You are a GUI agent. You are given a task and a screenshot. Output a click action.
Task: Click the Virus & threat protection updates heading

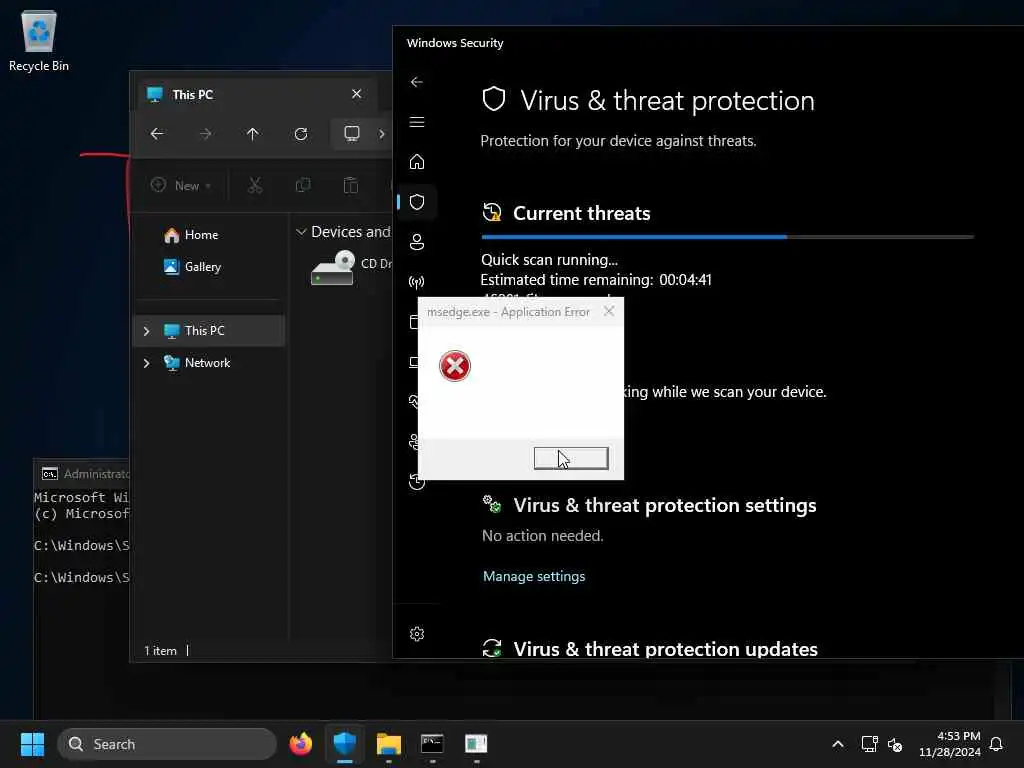pos(665,649)
